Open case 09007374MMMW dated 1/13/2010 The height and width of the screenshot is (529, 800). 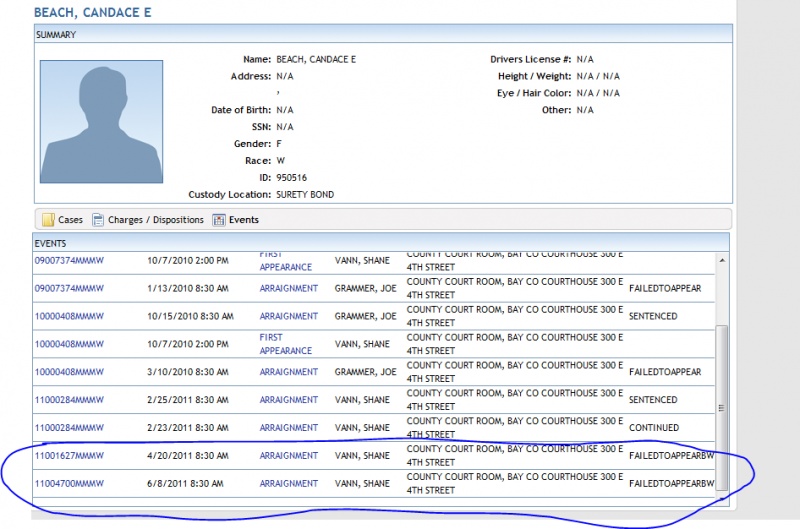click(x=69, y=288)
